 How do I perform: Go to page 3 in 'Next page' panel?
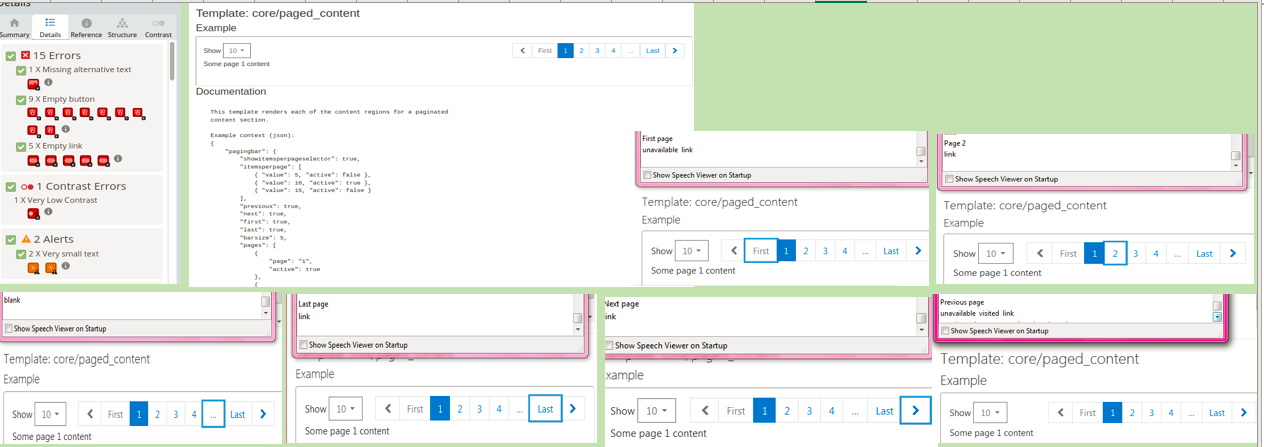pos(809,410)
